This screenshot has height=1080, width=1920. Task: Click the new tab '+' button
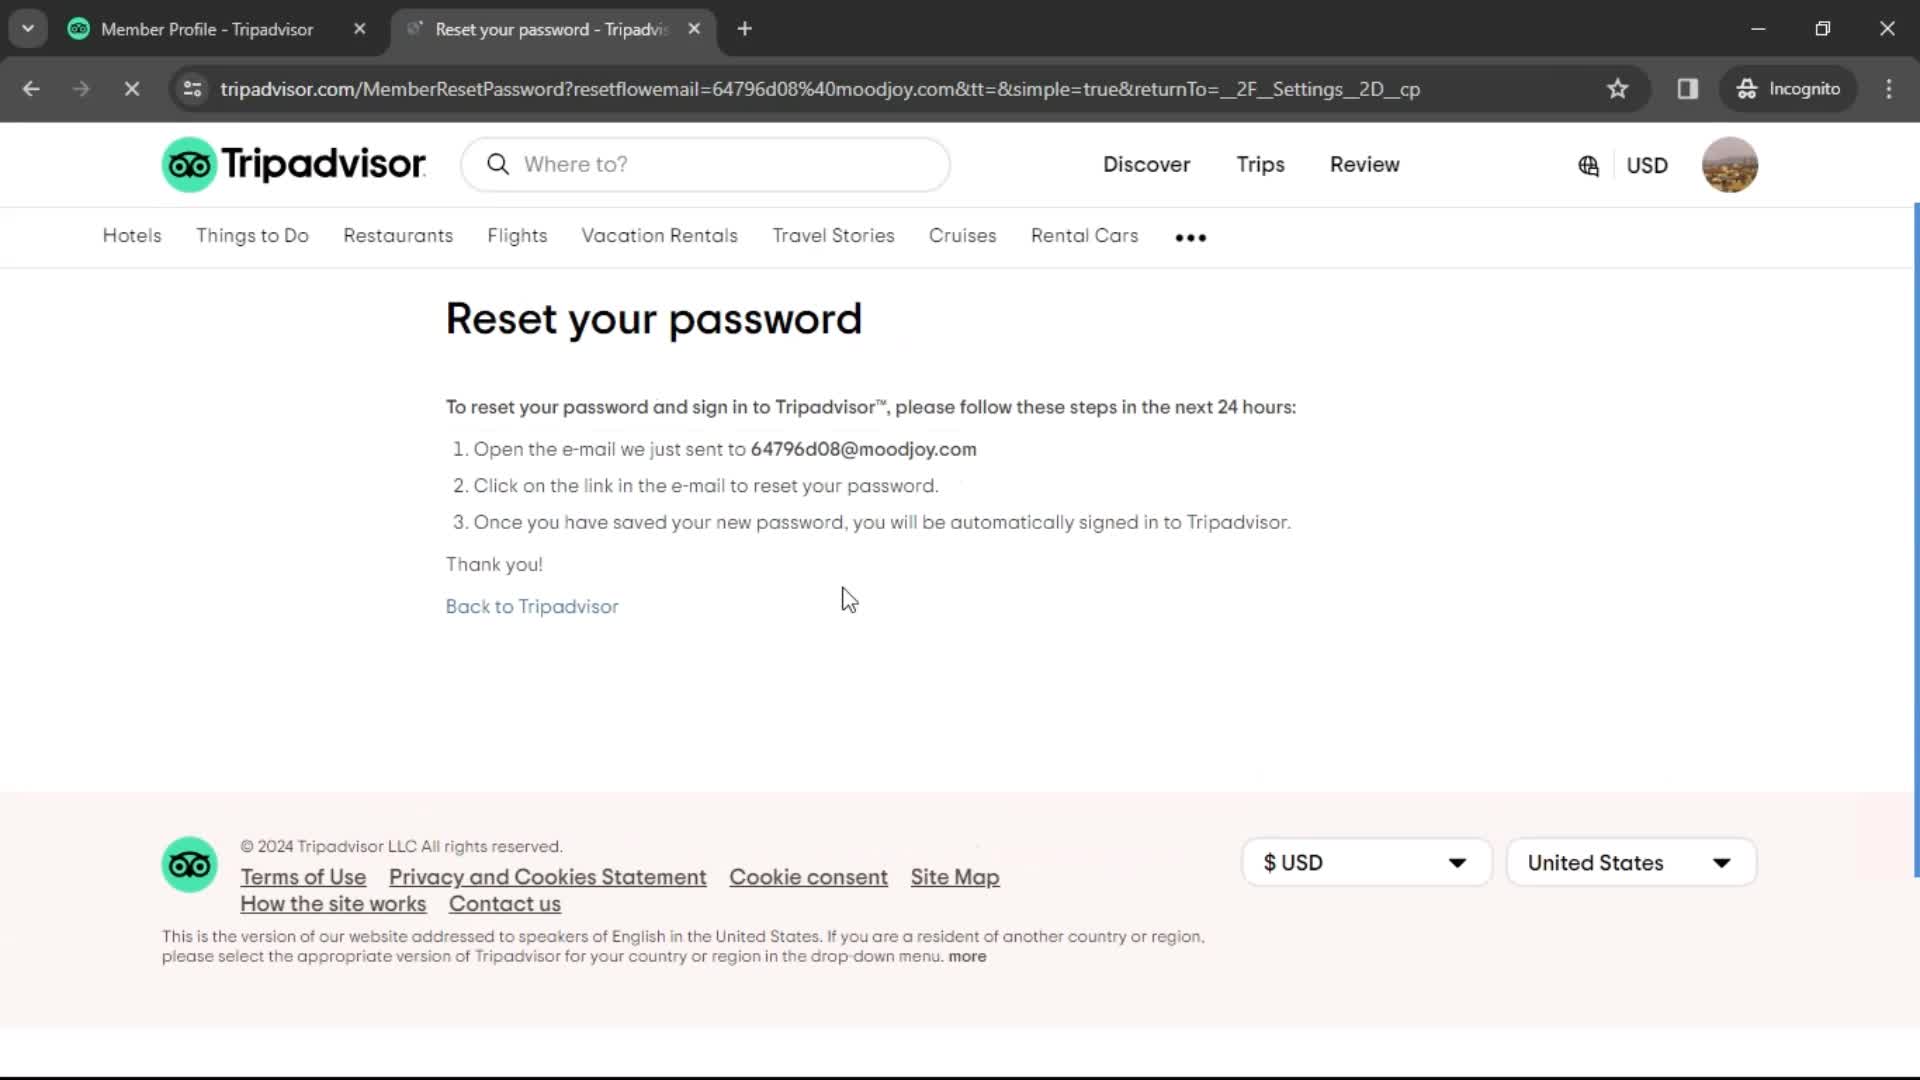tap(744, 29)
